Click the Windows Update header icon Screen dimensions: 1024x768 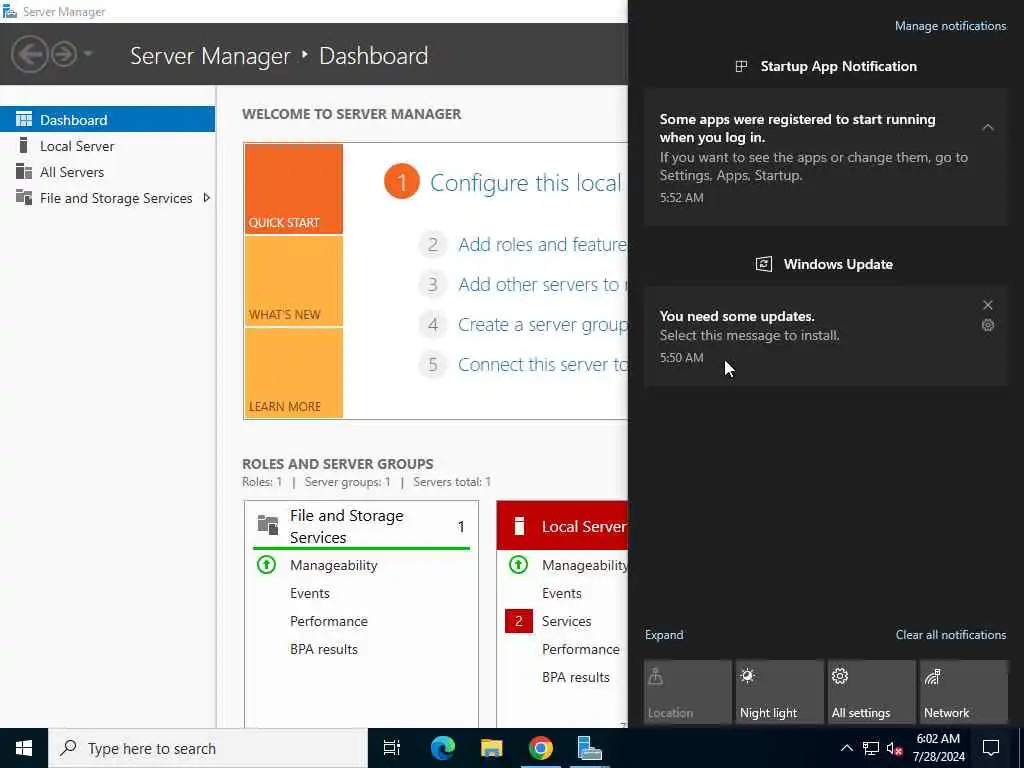pyautogui.click(x=763, y=264)
